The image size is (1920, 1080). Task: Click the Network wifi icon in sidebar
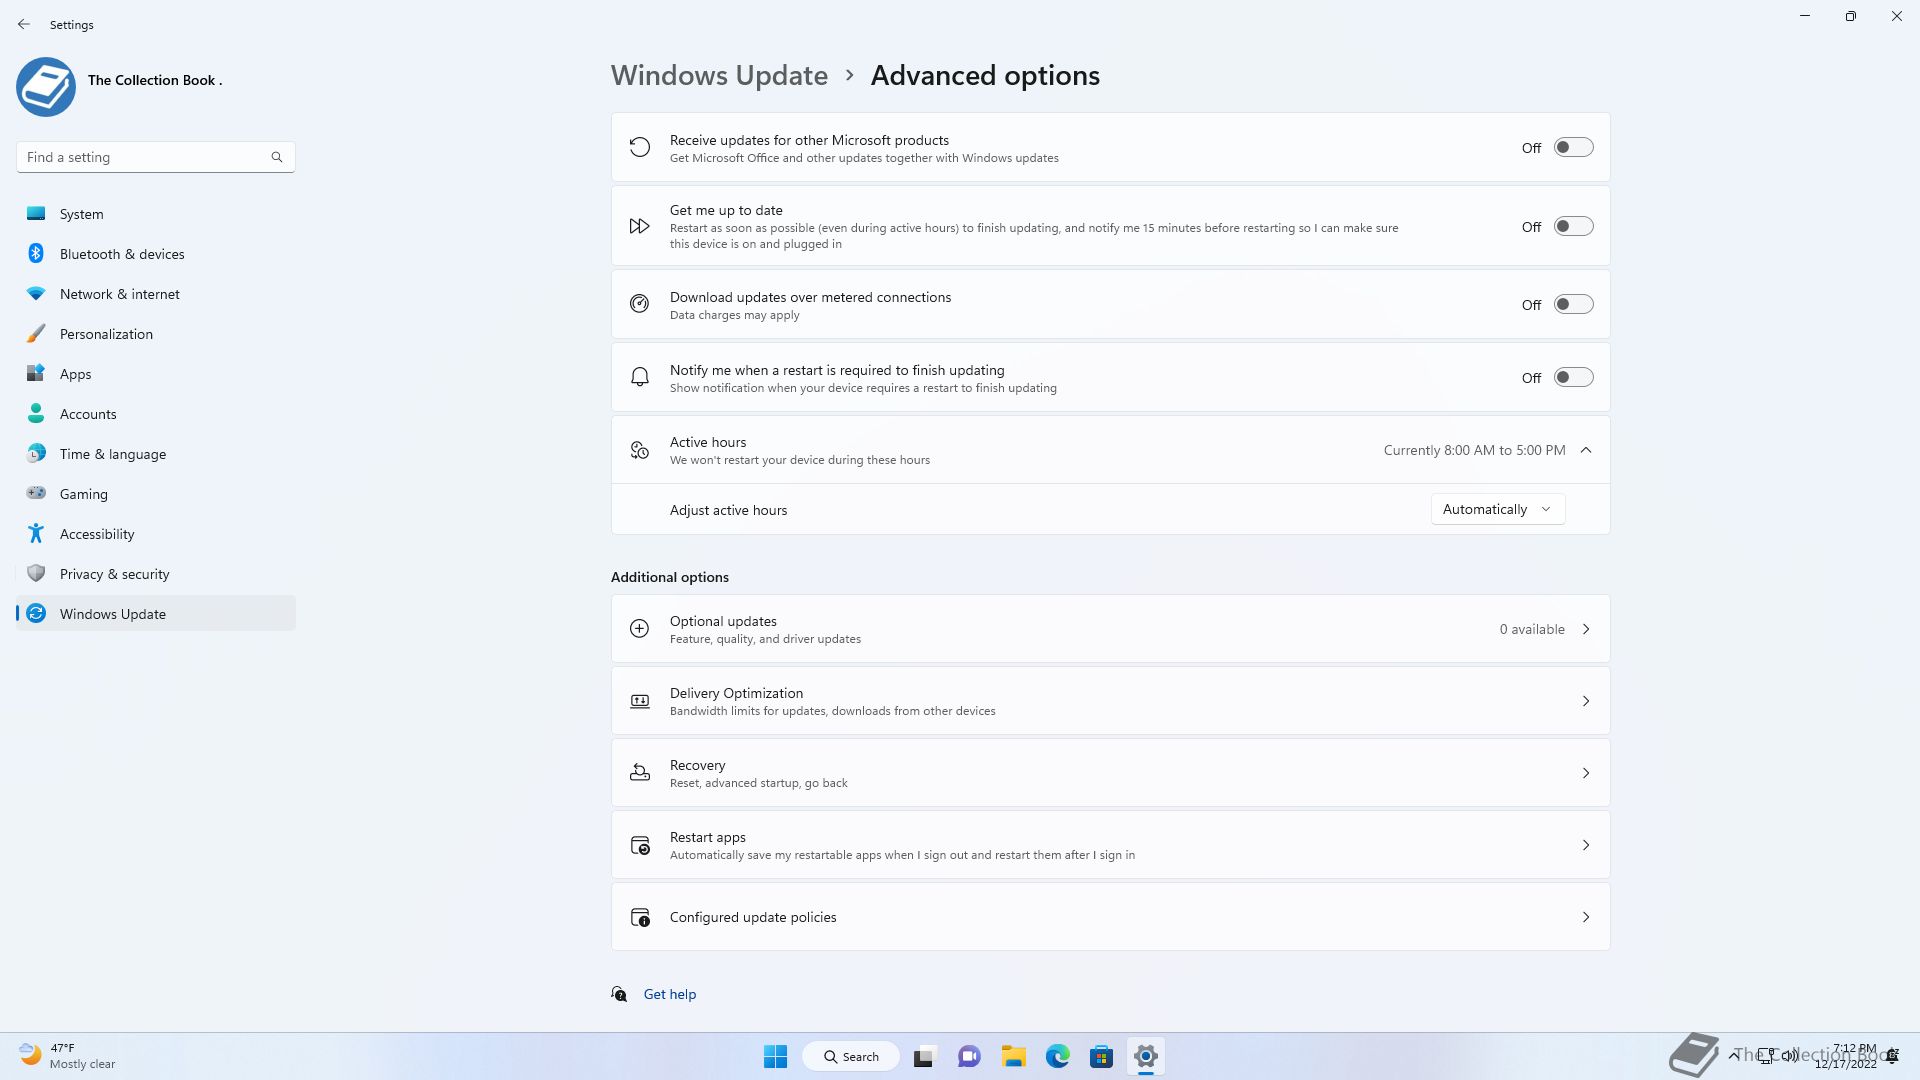(x=36, y=293)
